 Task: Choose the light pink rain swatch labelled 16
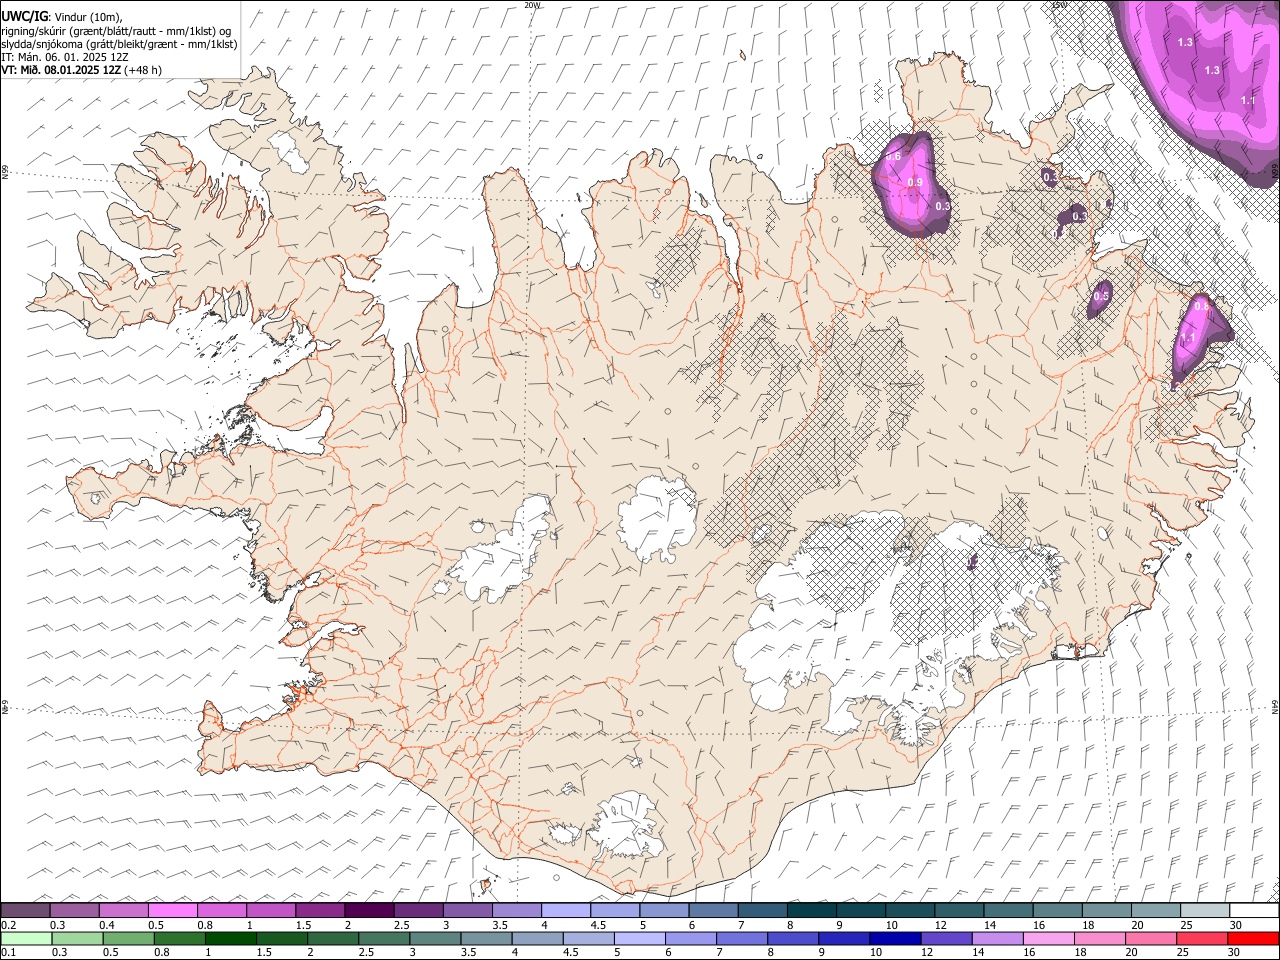1047,939
